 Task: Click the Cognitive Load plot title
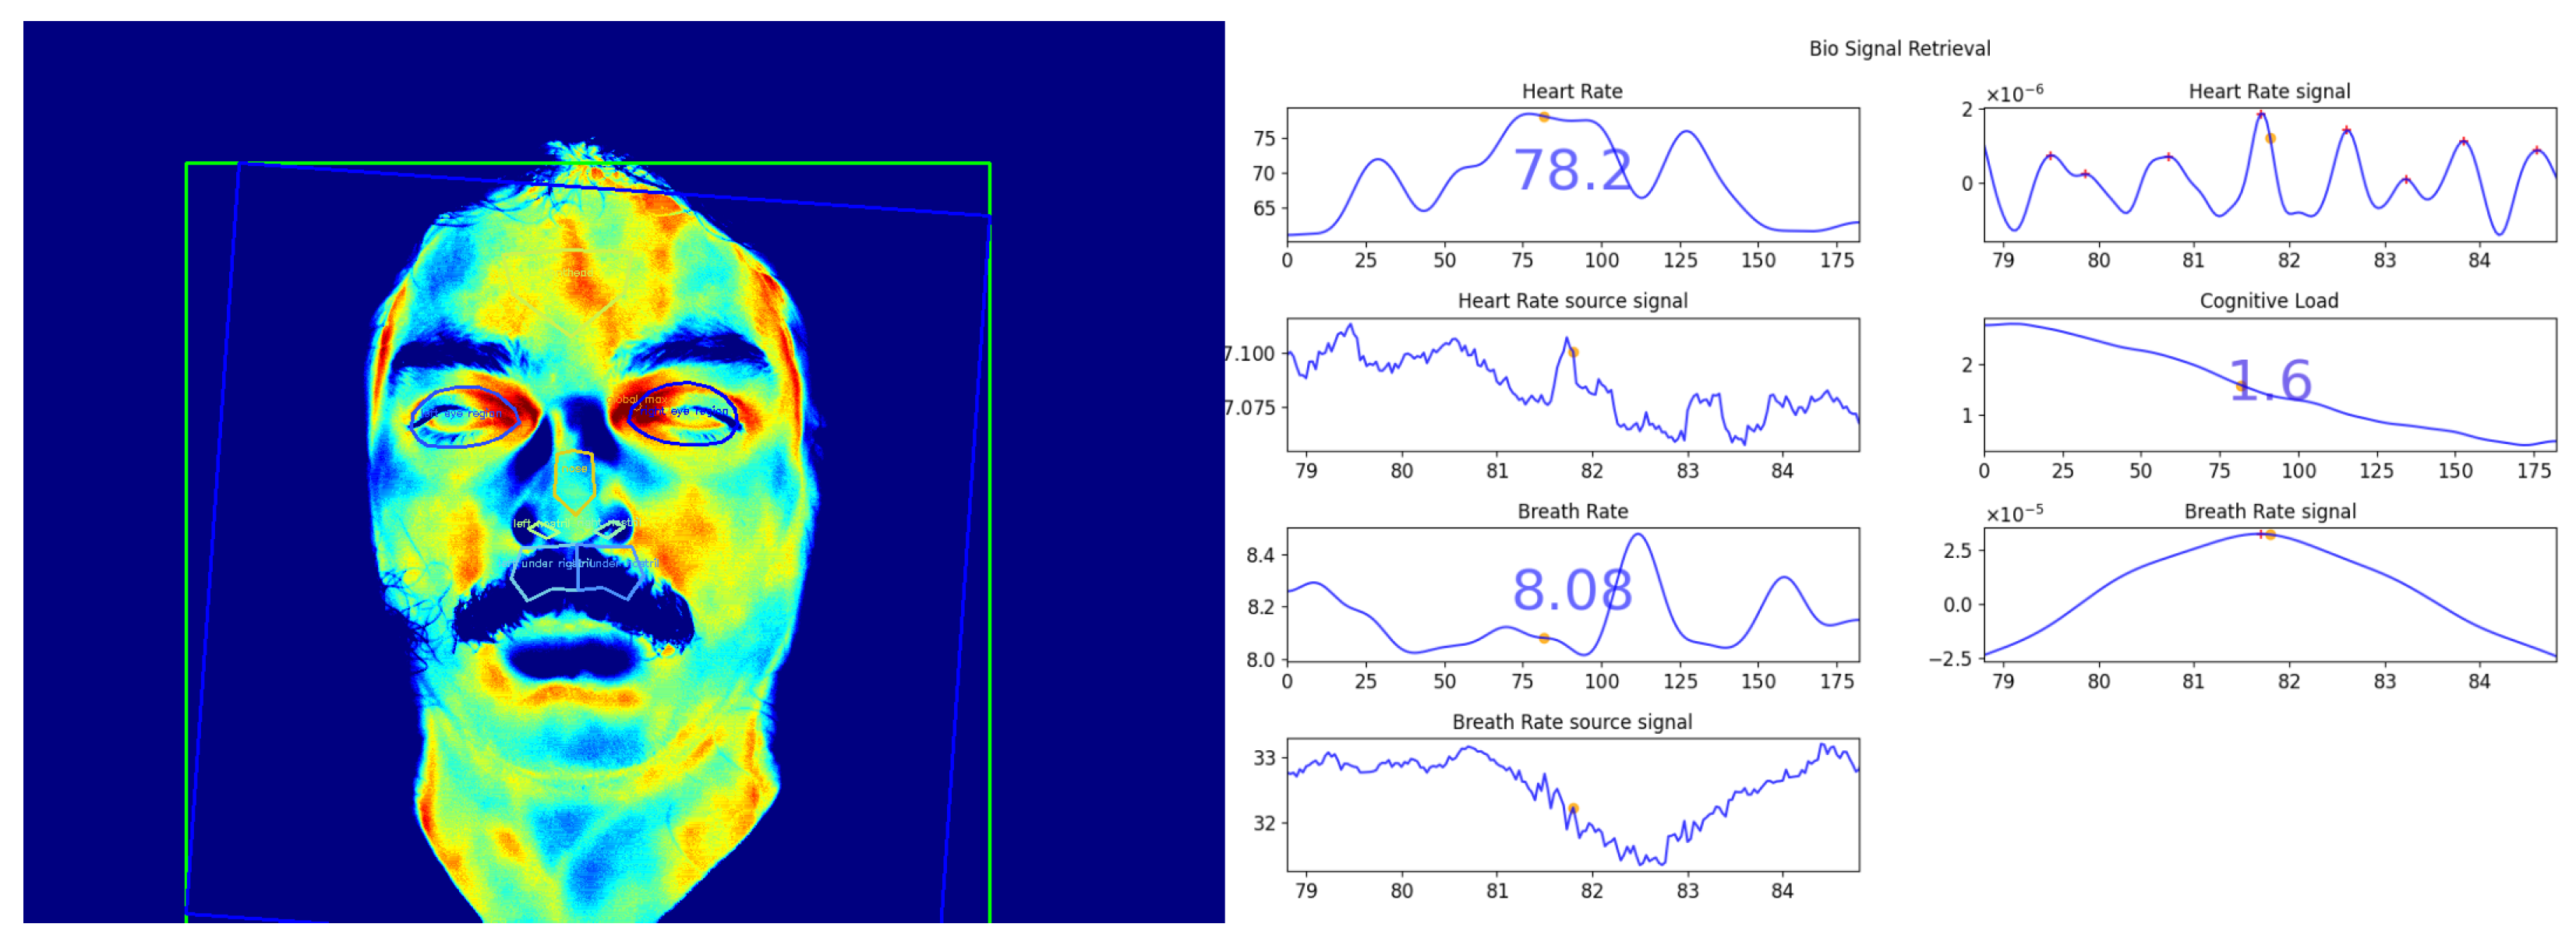(x=2268, y=301)
